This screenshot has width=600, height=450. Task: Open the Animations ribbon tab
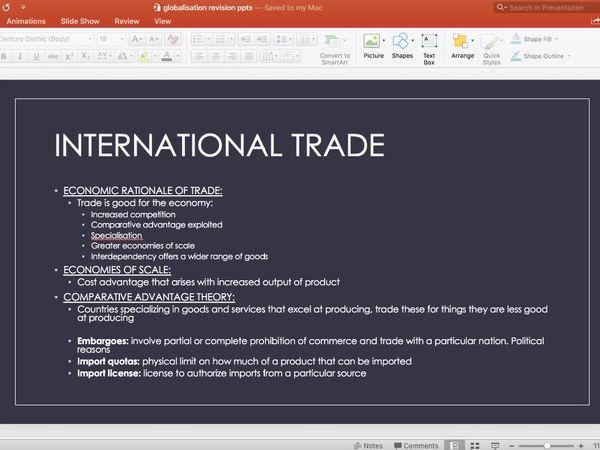point(26,21)
